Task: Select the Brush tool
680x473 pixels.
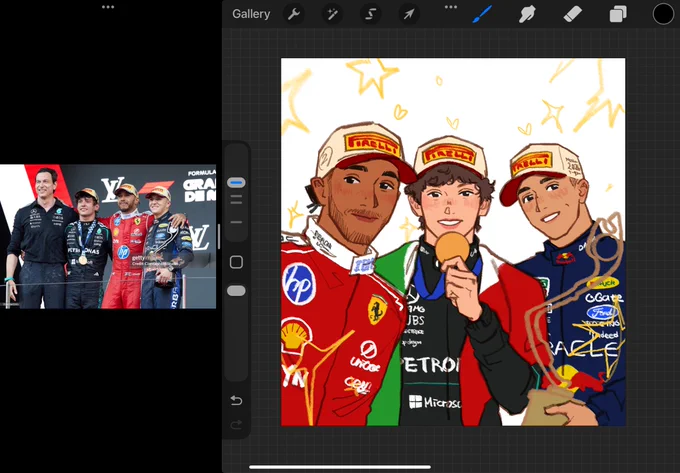Action: [482, 14]
